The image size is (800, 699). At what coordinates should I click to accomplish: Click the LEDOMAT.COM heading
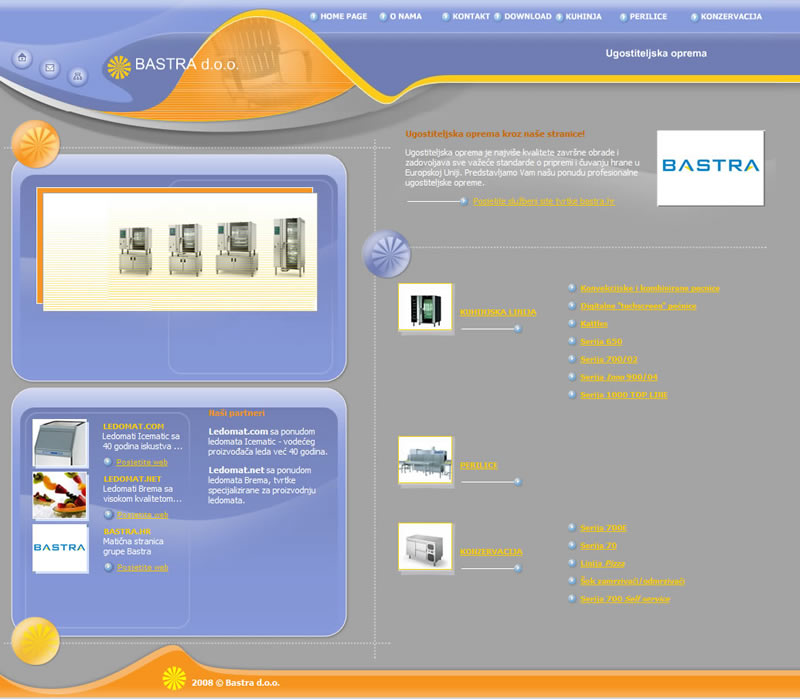coord(133,427)
